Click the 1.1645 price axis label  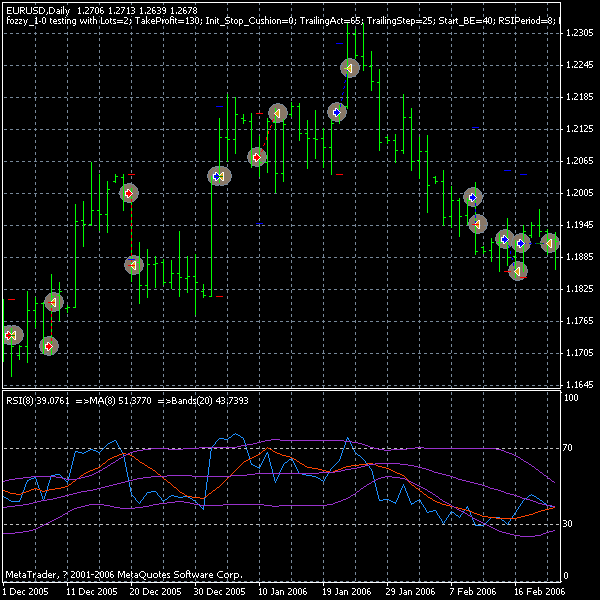(579, 384)
